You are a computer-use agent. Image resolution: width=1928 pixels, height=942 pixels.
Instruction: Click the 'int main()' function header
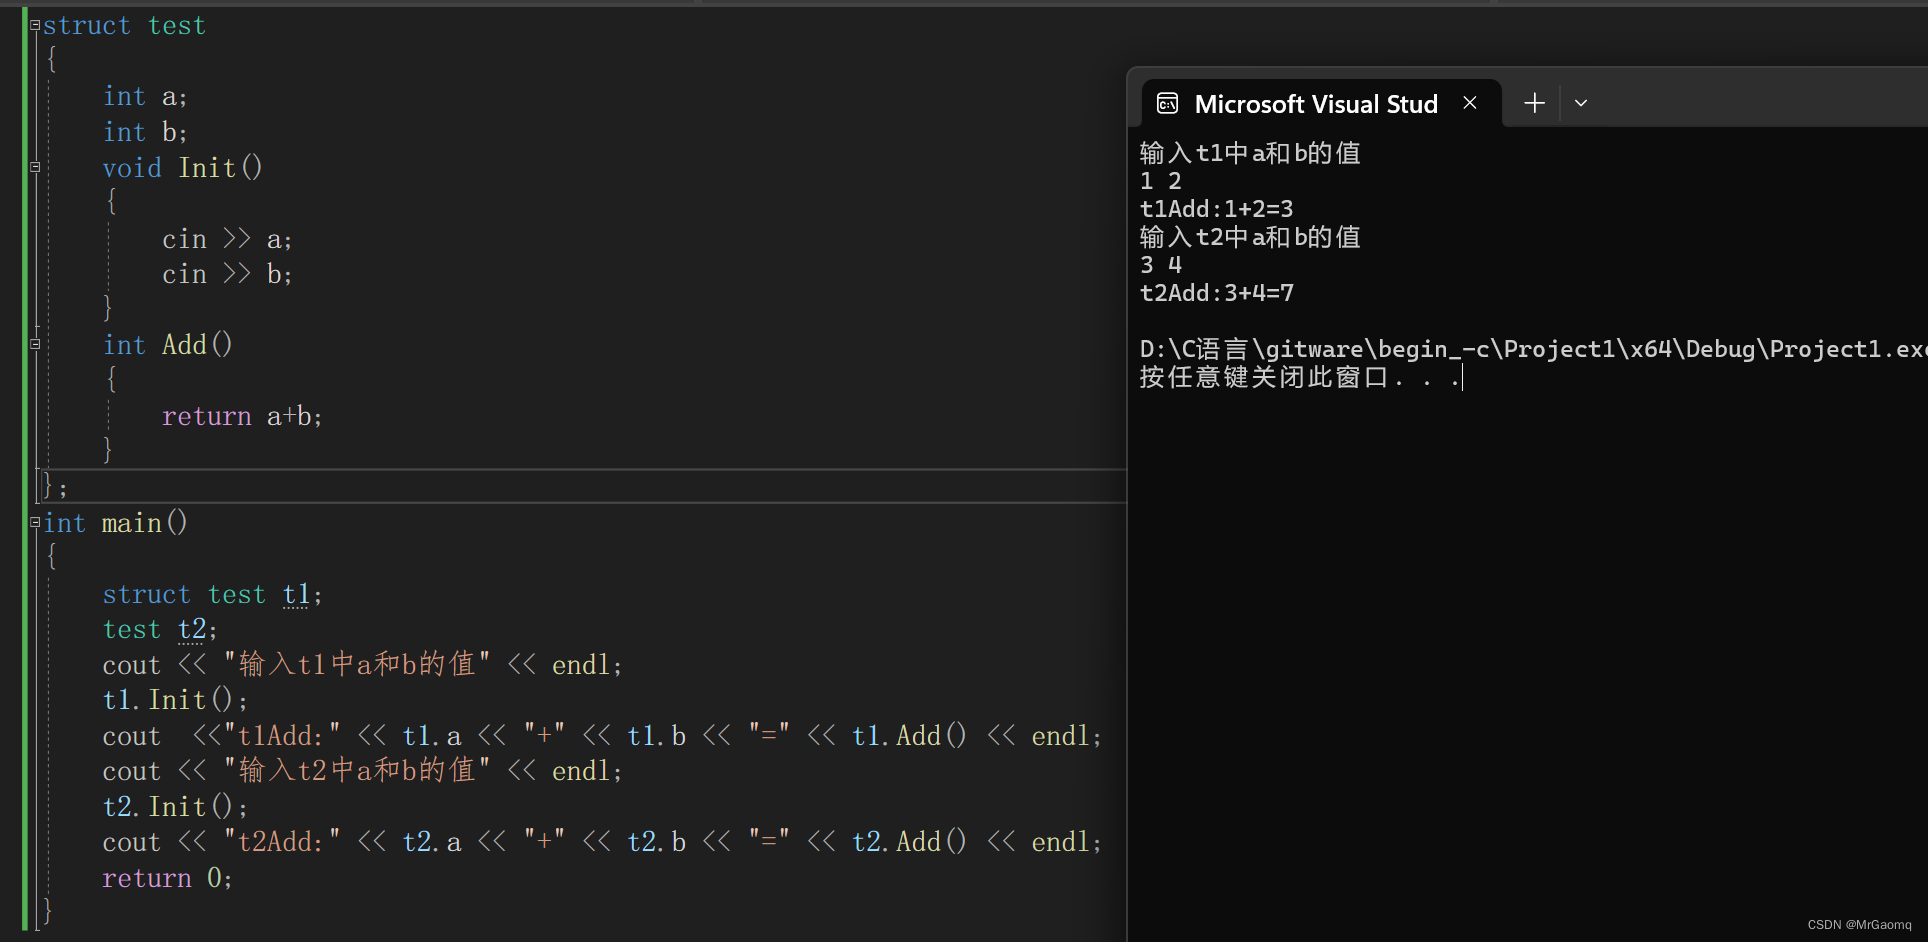pos(116,523)
